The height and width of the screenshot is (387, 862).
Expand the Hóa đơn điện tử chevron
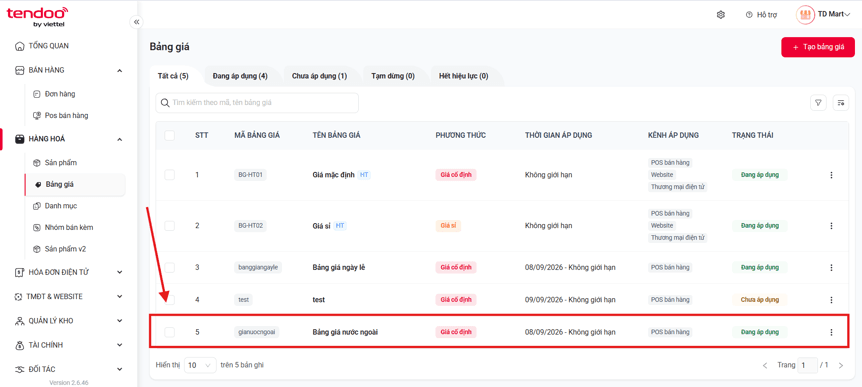pos(120,272)
